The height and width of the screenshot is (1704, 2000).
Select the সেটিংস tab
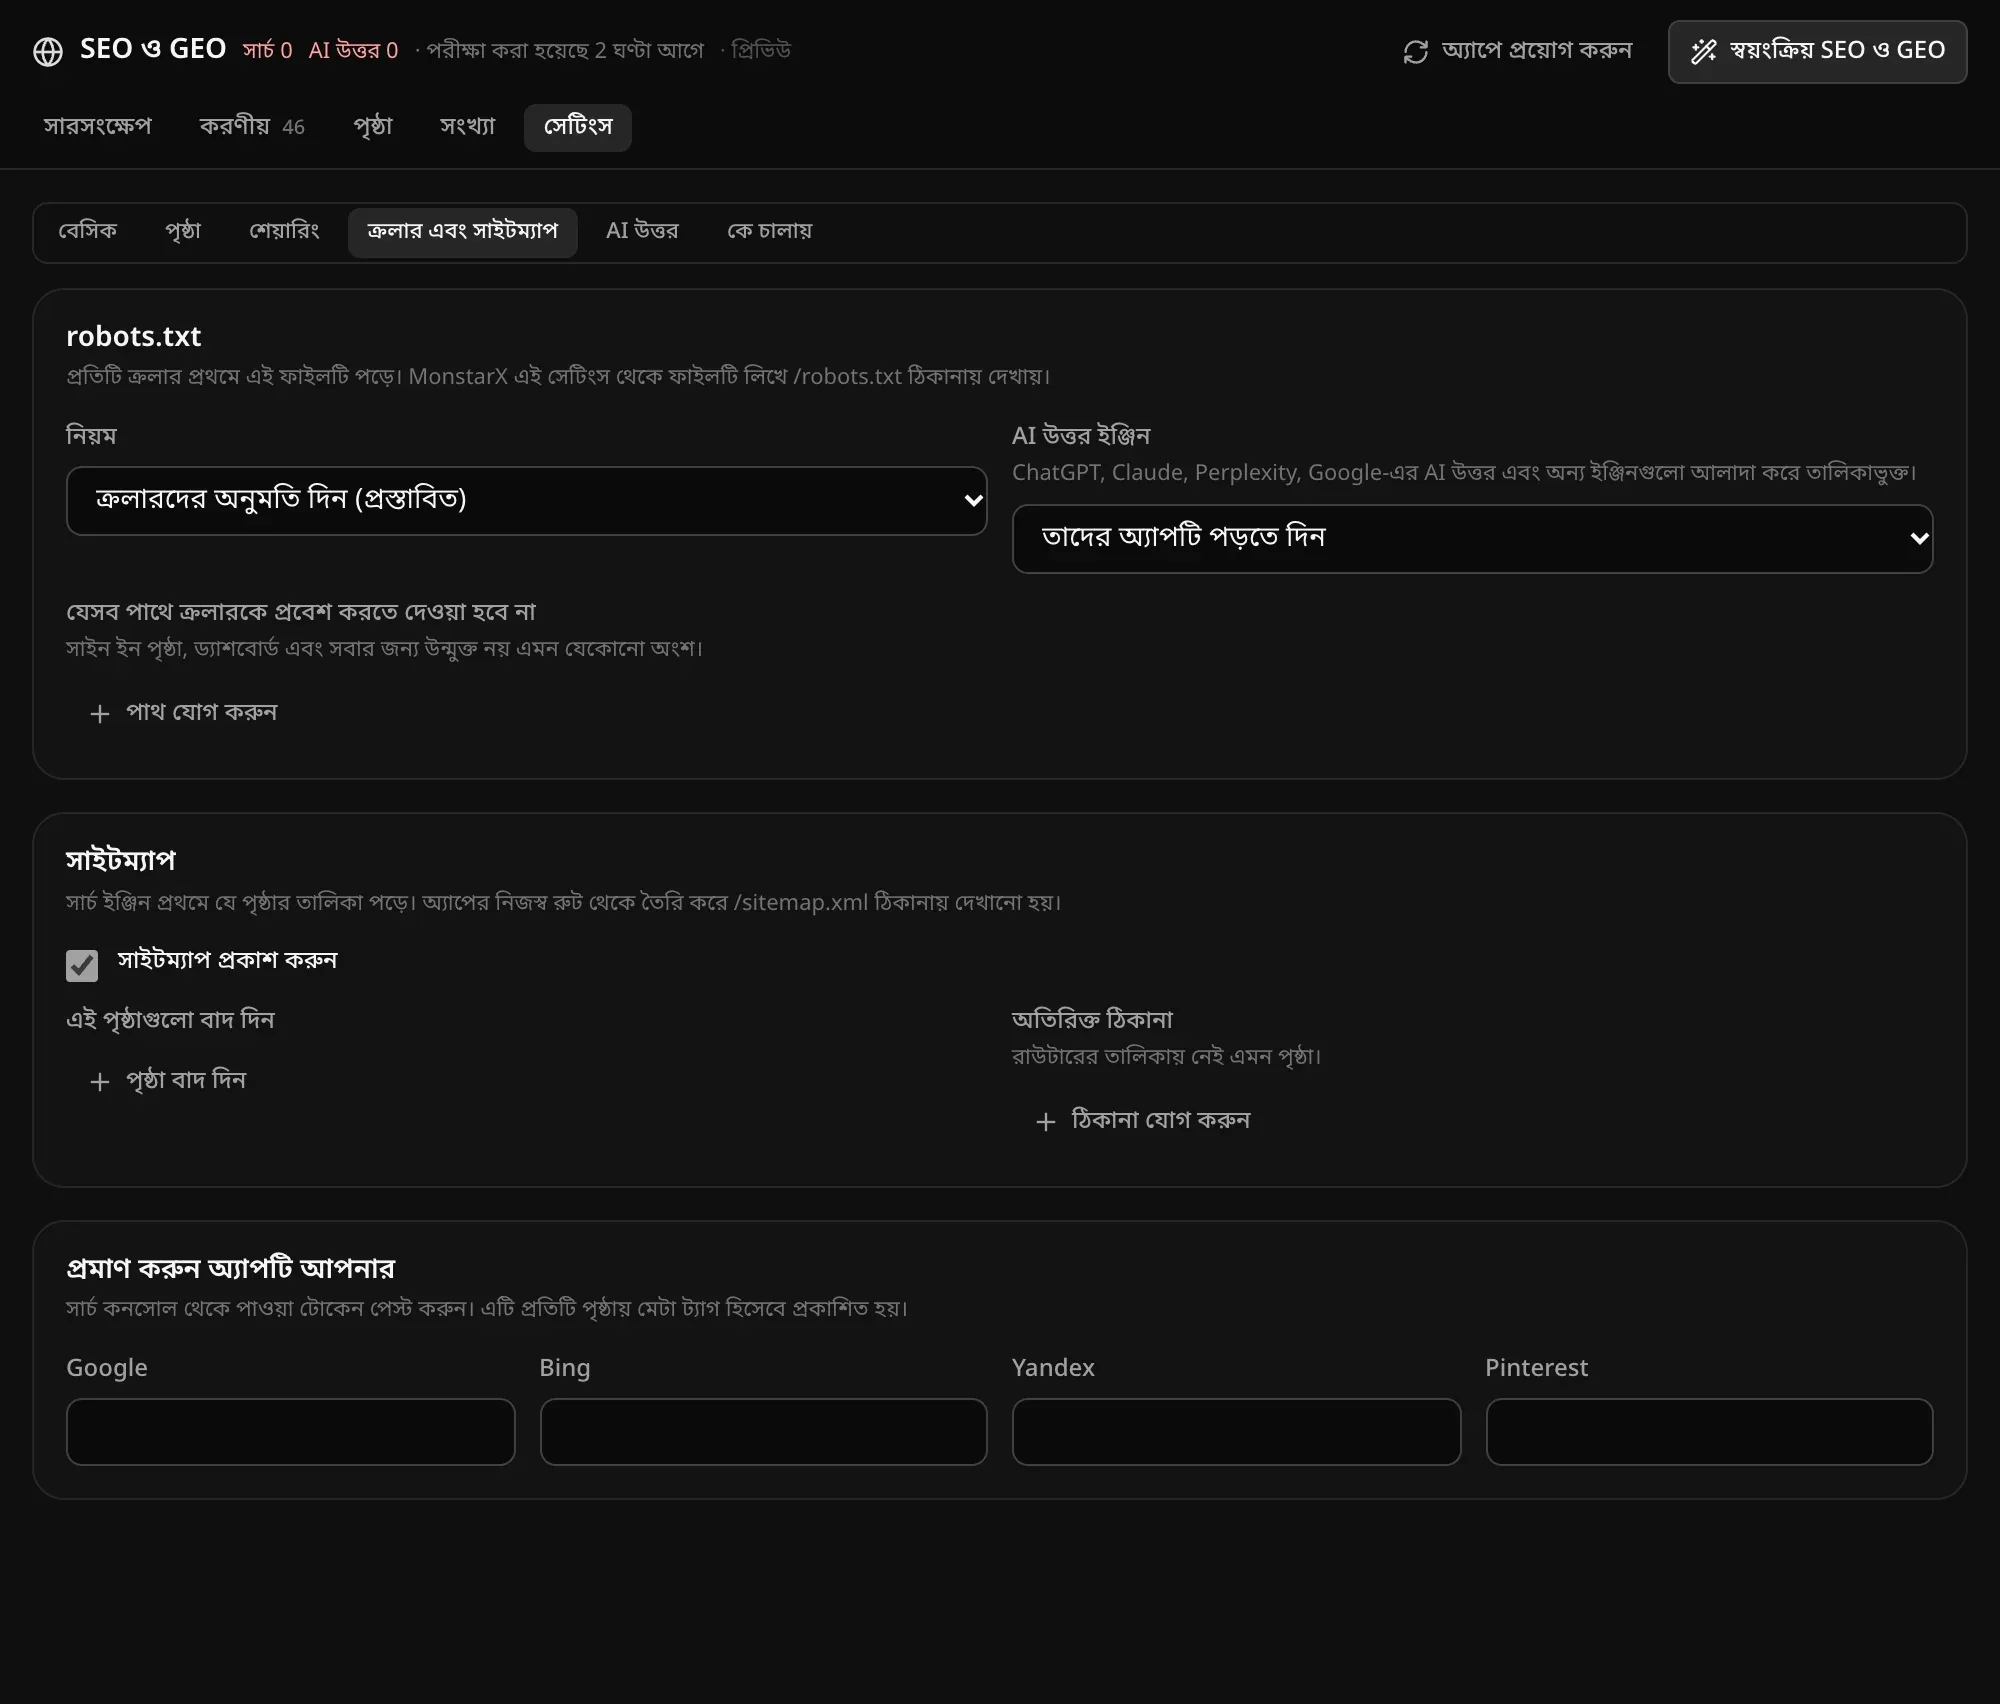[578, 127]
